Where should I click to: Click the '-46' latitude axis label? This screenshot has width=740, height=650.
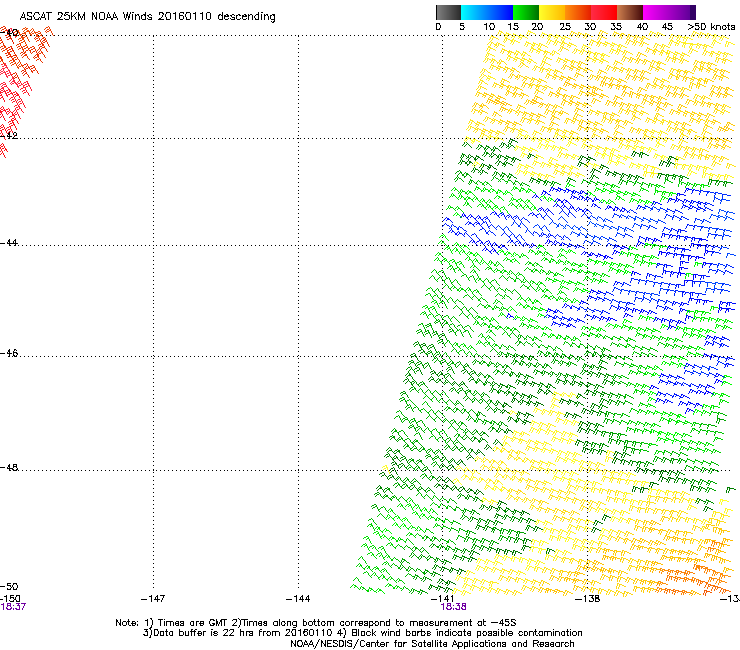pyautogui.click(x=9, y=353)
